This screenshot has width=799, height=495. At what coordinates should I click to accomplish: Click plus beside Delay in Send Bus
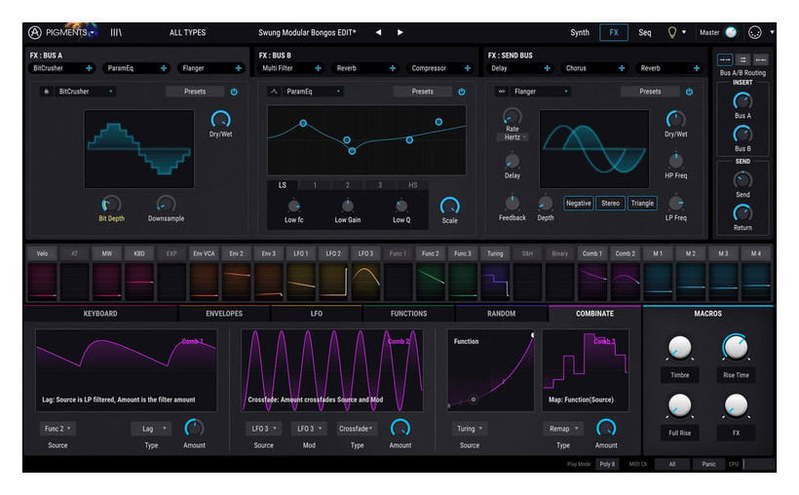tap(547, 68)
